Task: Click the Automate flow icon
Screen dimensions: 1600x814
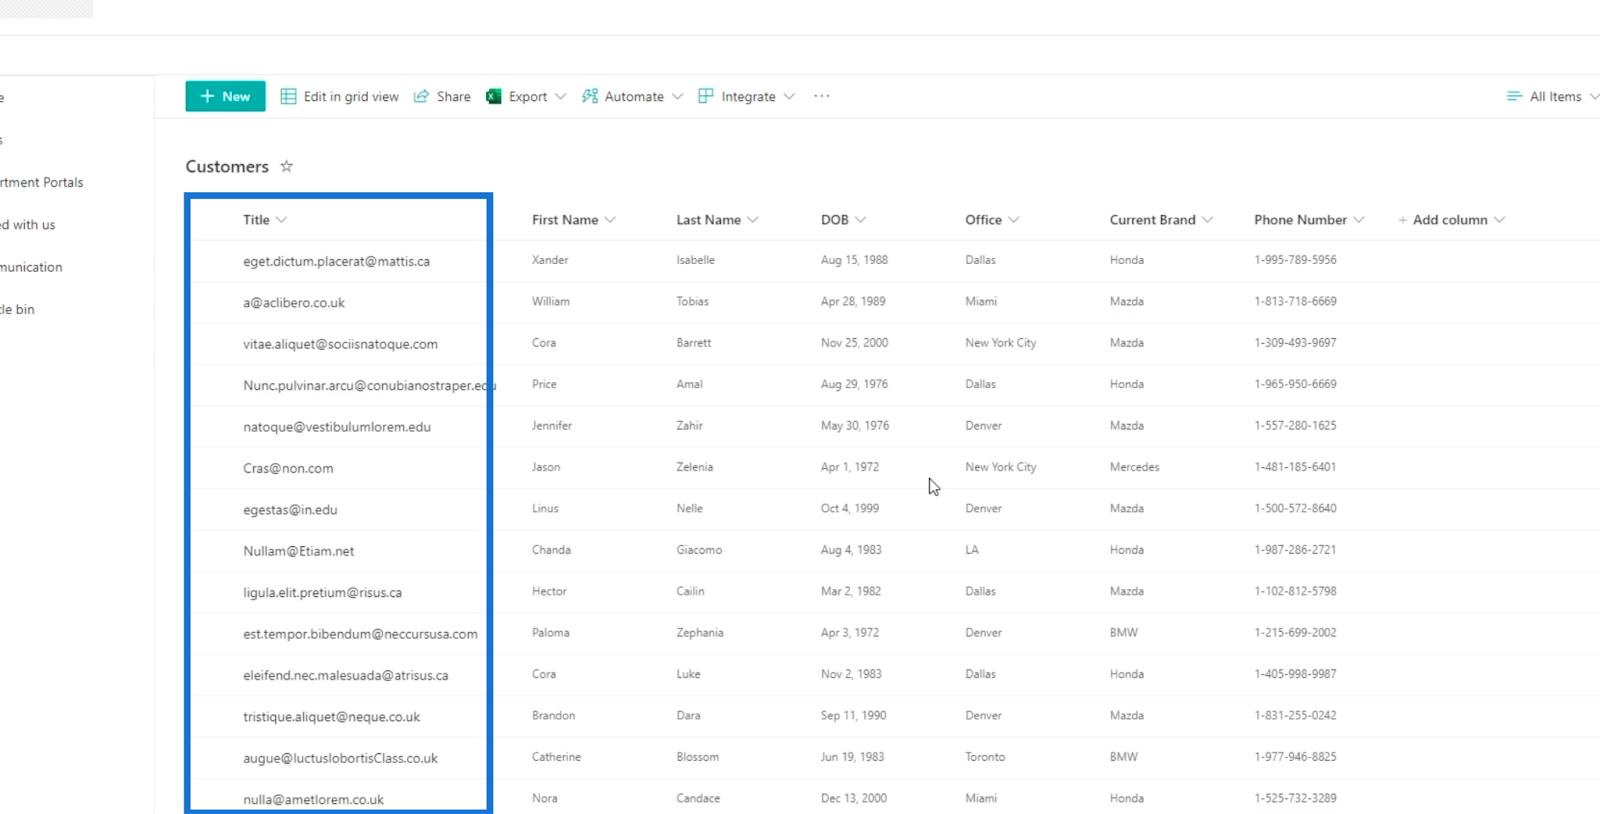Action: pos(590,96)
